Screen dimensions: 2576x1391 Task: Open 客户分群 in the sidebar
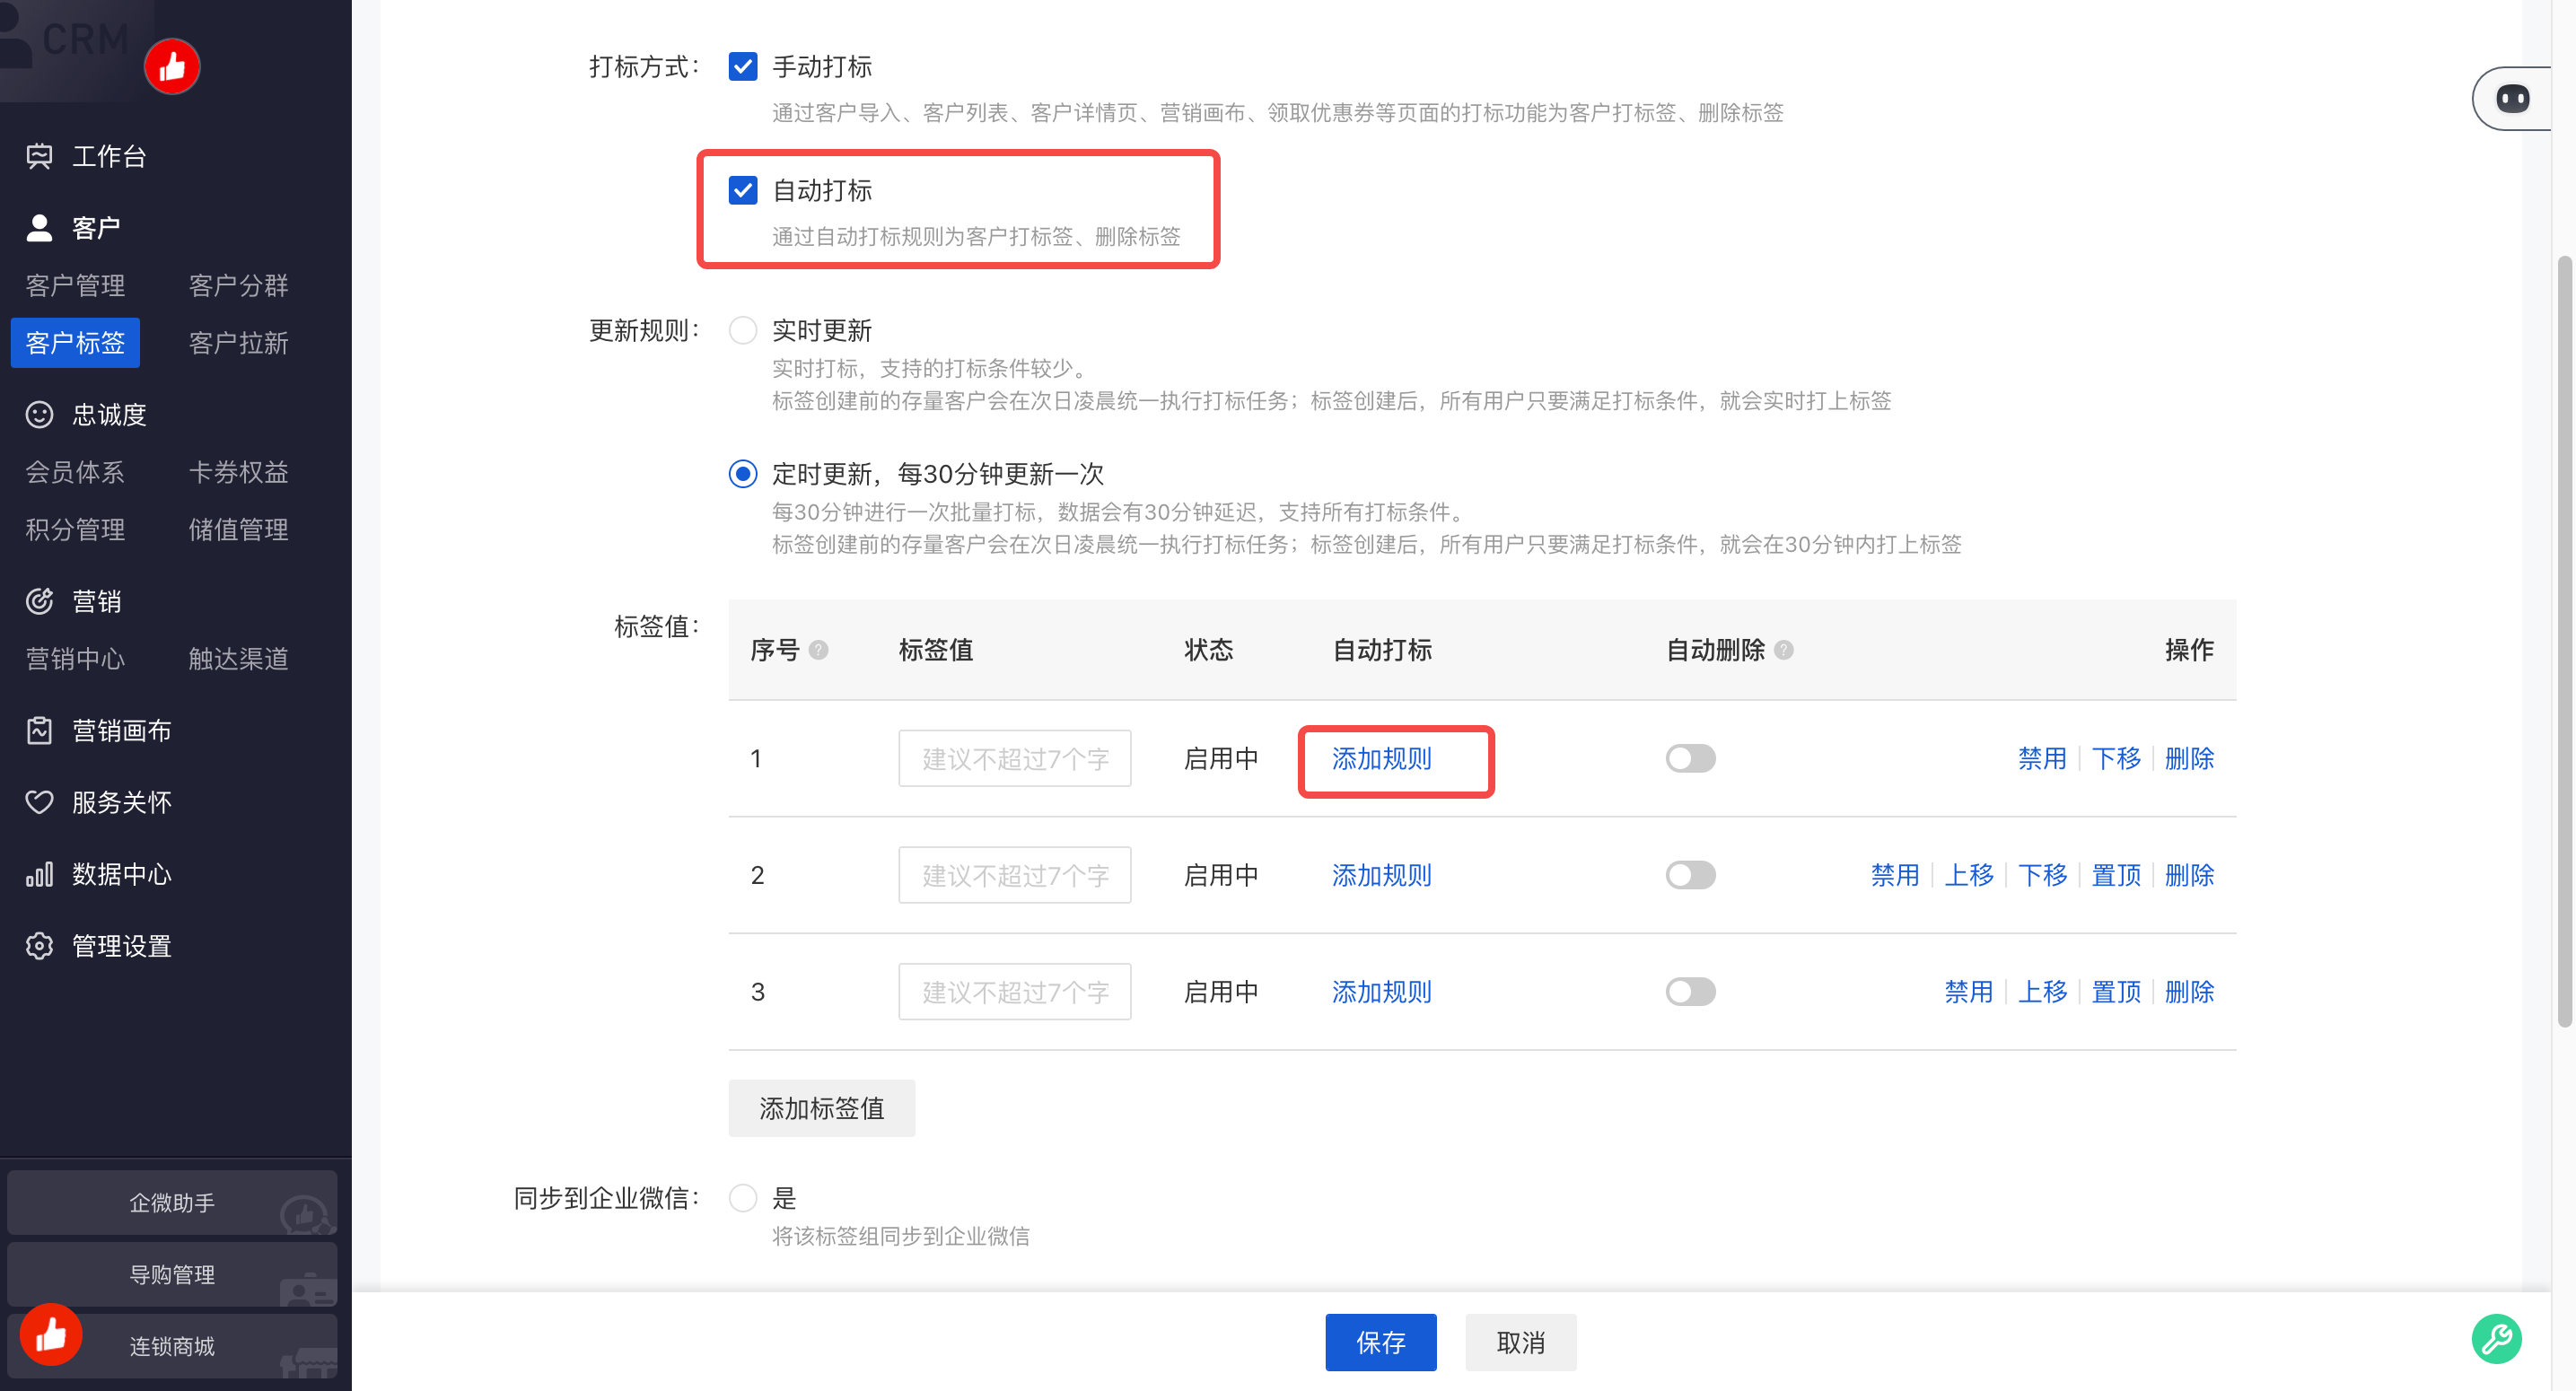pos(238,285)
